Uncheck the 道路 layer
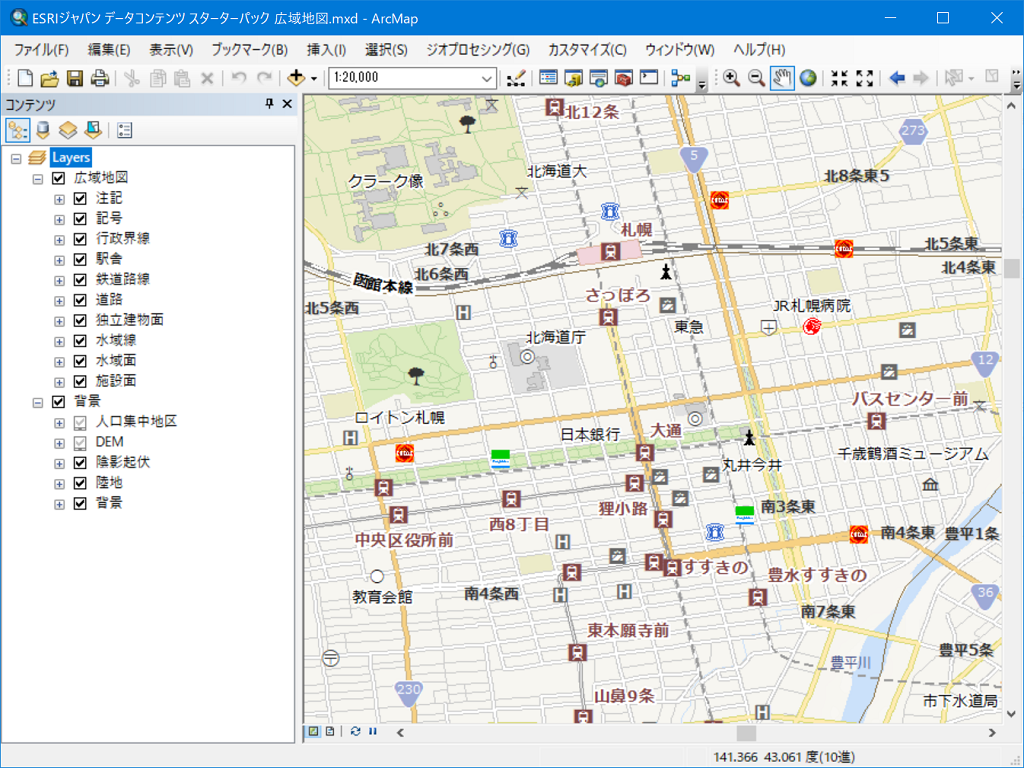Viewport: 1024px width, 768px height. (80, 300)
